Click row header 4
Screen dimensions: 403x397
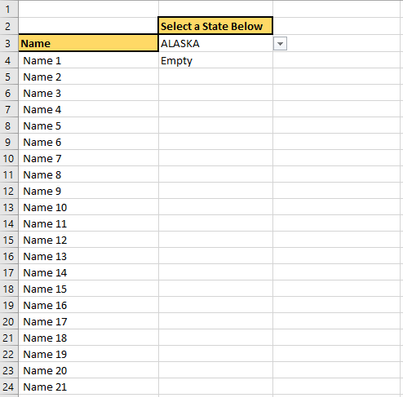coord(9,60)
